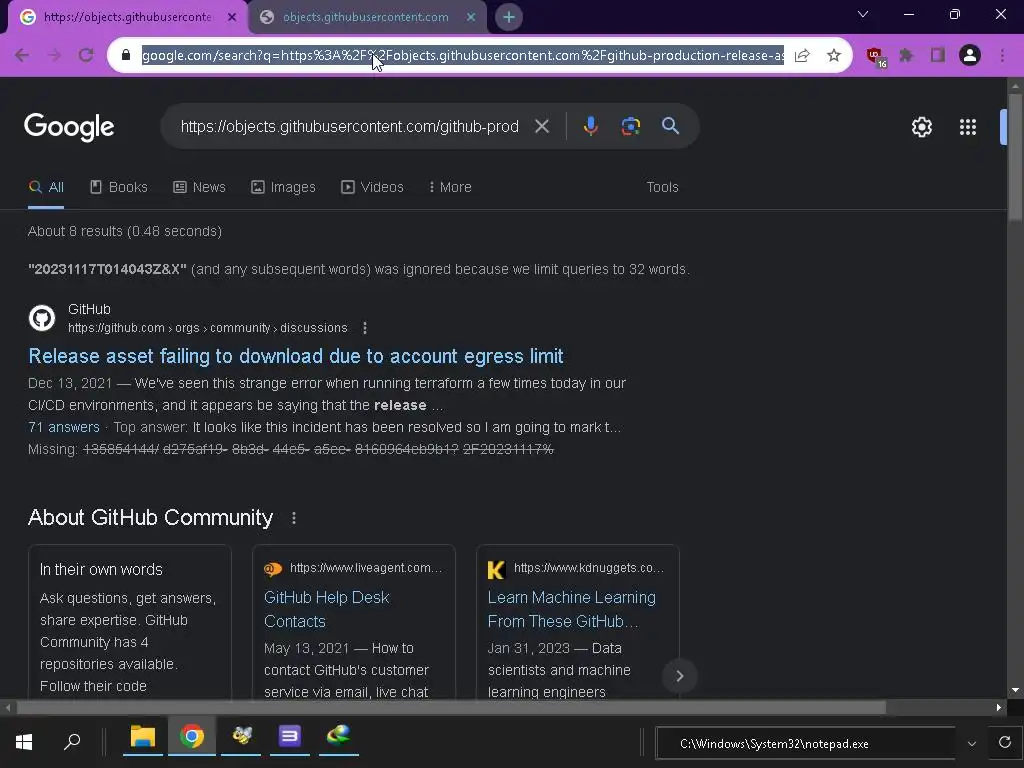
Task: Switch to Videos results
Action: pos(372,187)
